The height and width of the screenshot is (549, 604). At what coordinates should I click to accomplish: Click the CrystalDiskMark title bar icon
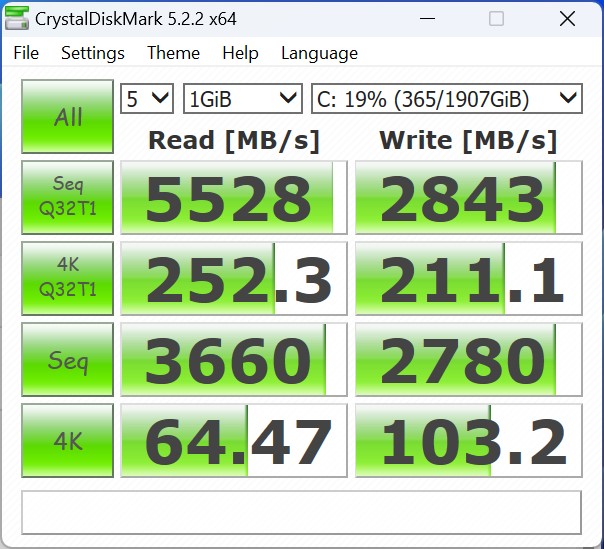(x=17, y=18)
